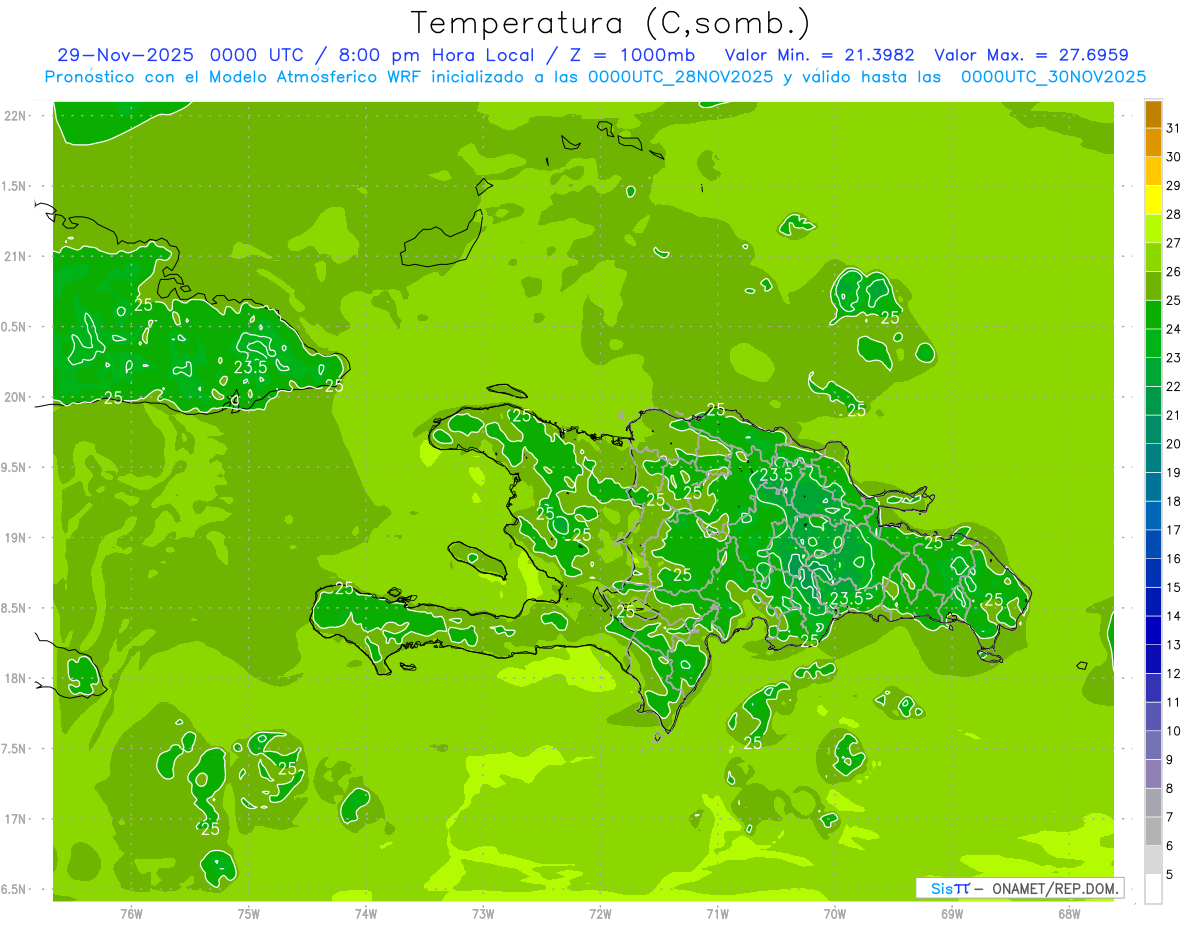The image size is (1200, 927).
Task: Click the title "Temperatura (C,somb.)"
Action: point(611,23)
